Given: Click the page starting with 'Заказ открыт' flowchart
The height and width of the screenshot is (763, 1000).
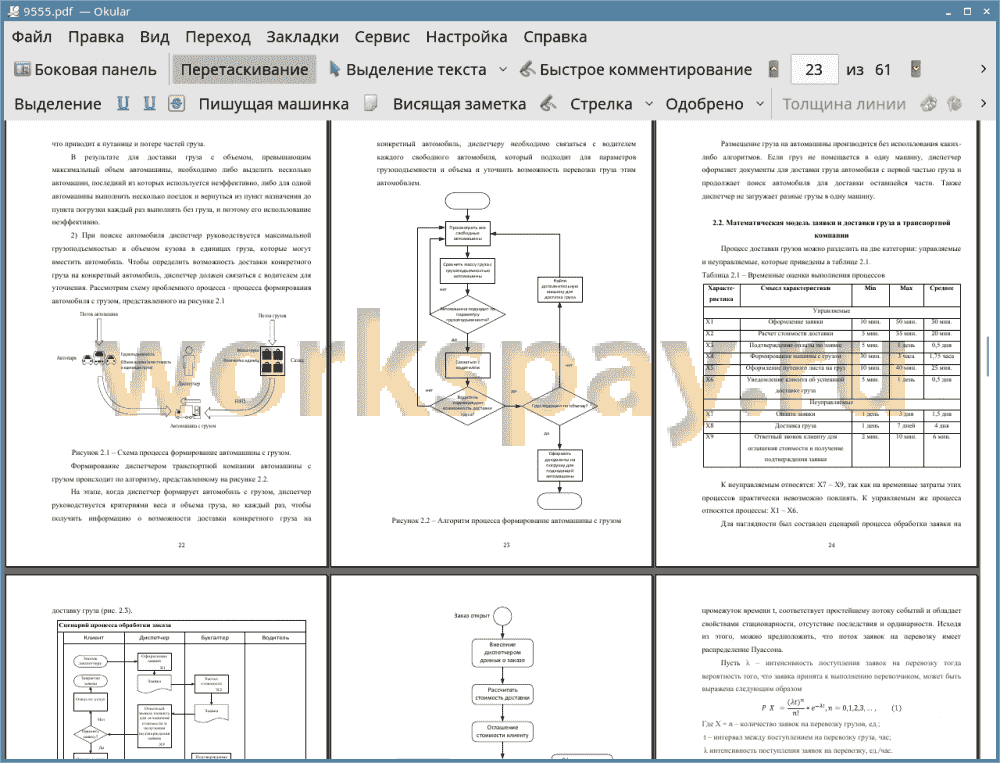Looking at the screenshot, I should coord(491,668).
